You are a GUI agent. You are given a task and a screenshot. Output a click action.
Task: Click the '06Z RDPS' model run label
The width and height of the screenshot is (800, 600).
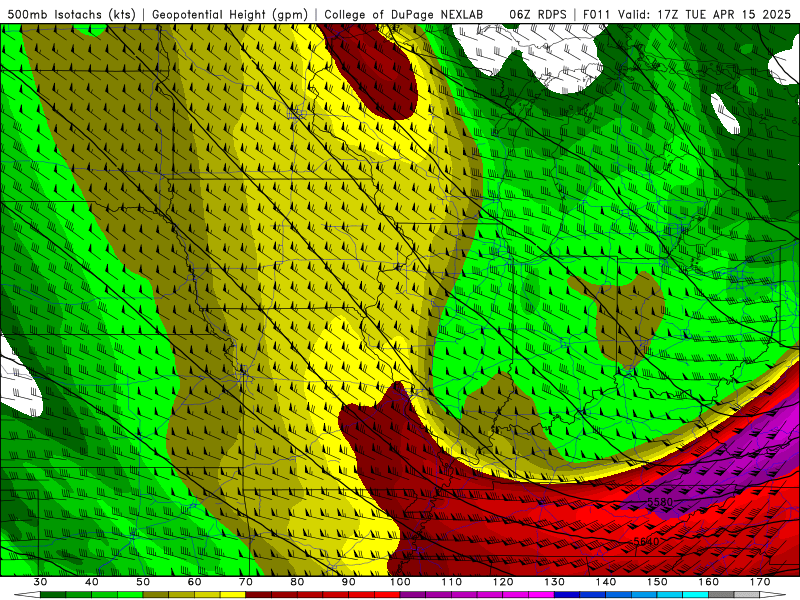click(x=538, y=14)
